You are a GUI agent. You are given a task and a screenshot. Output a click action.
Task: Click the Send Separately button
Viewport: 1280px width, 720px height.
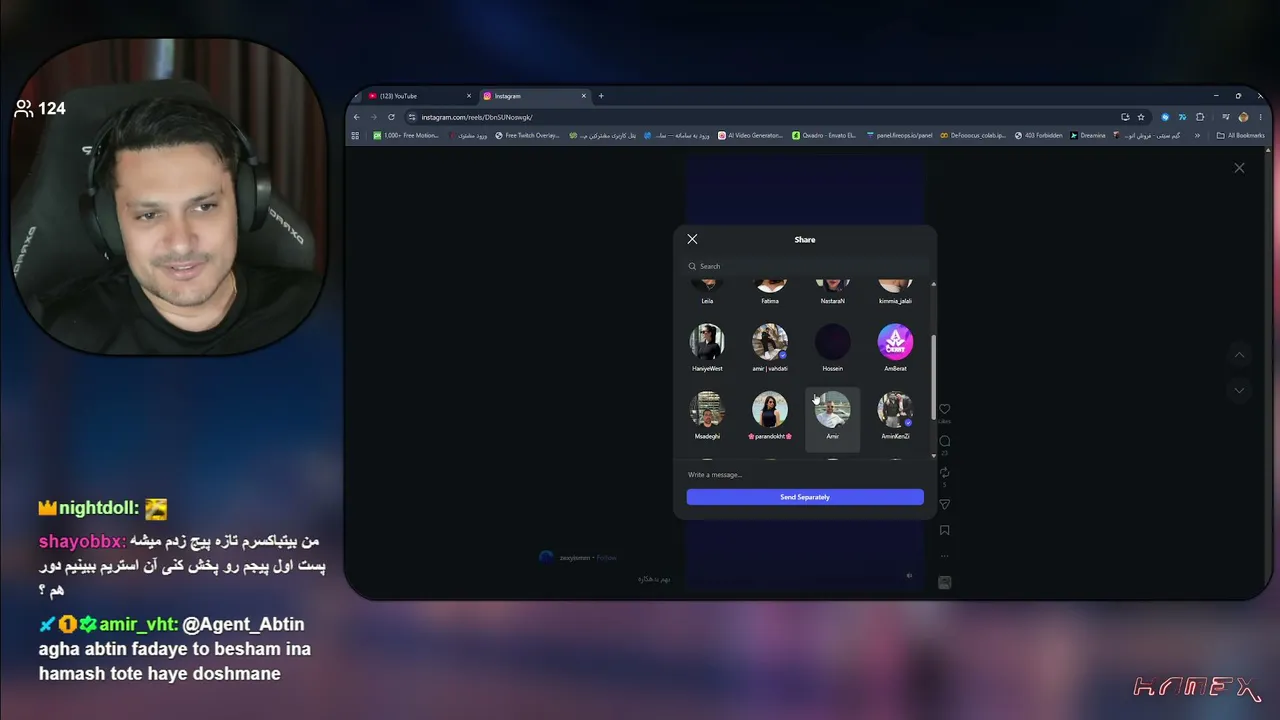(805, 497)
